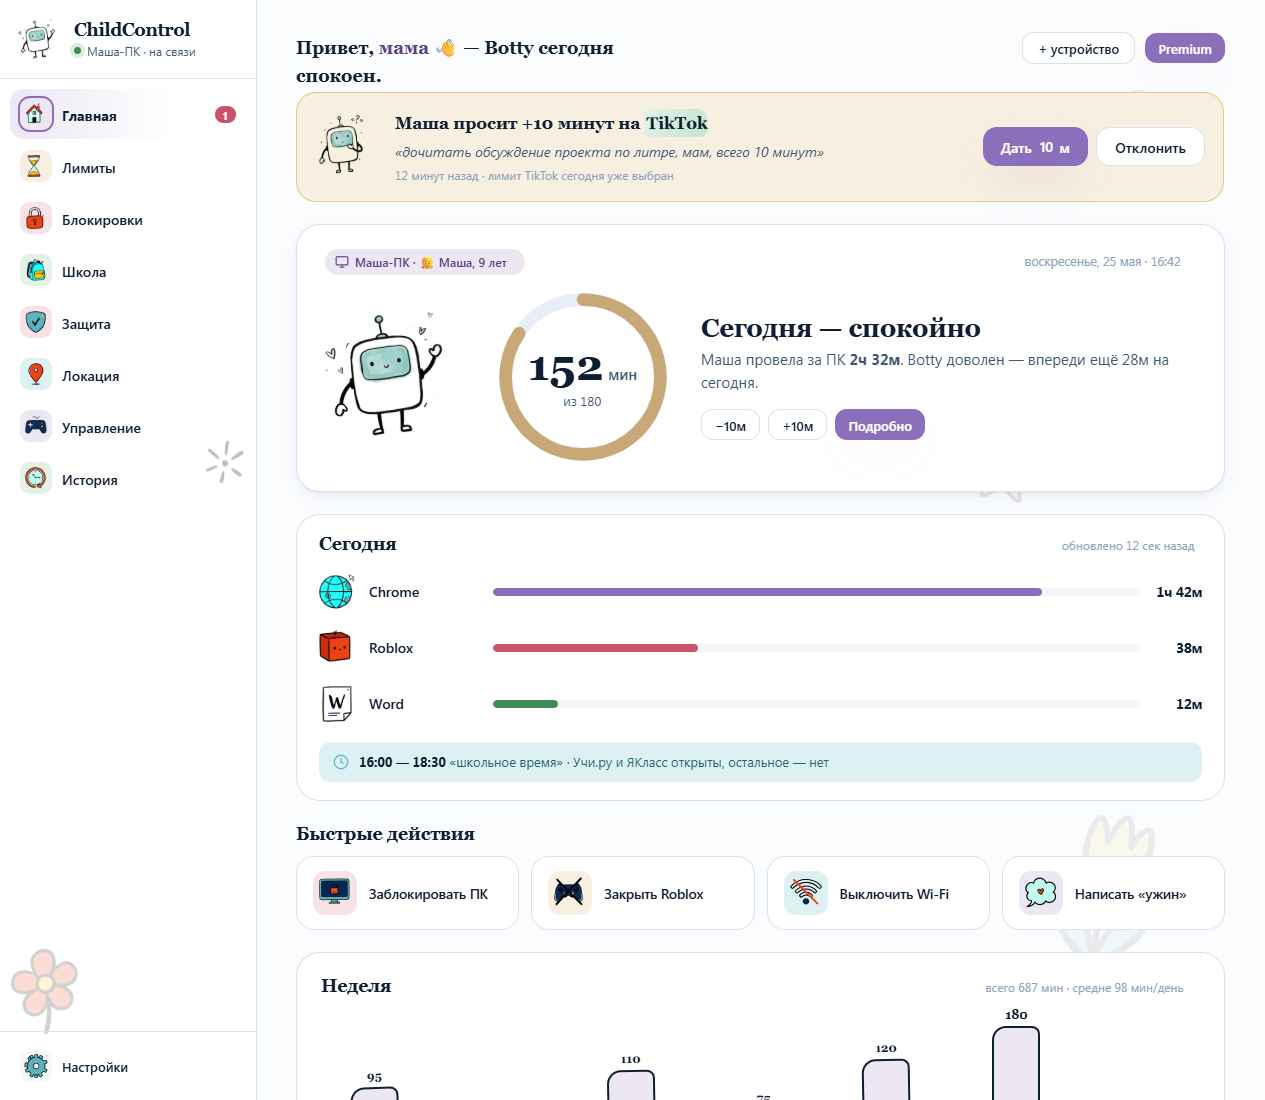Open the Управление page
Screen dimensions: 1265x1100
tap(128, 426)
